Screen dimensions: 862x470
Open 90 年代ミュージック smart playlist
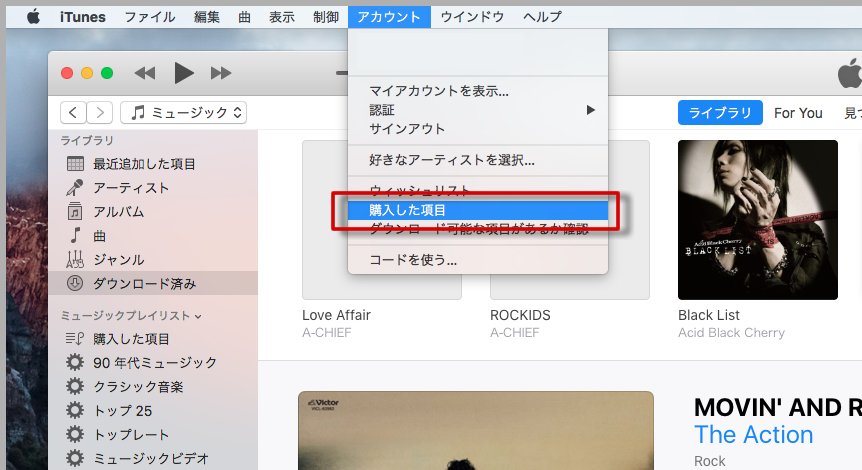tap(153, 363)
